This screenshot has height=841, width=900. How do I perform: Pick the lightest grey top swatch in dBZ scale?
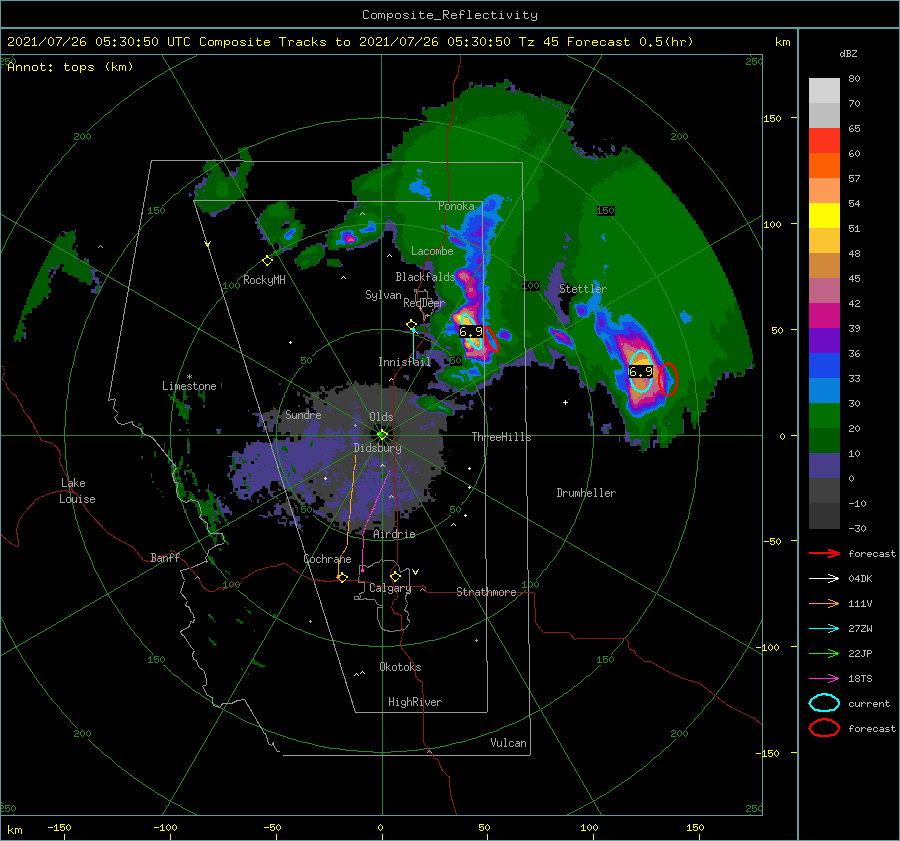click(824, 91)
